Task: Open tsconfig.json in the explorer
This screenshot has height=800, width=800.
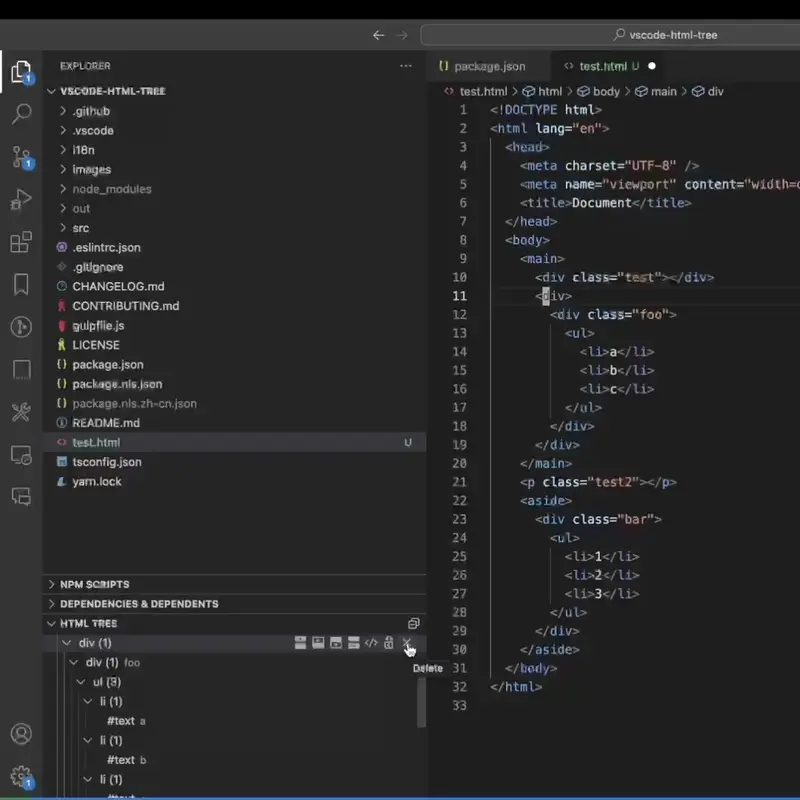Action: [234, 462]
